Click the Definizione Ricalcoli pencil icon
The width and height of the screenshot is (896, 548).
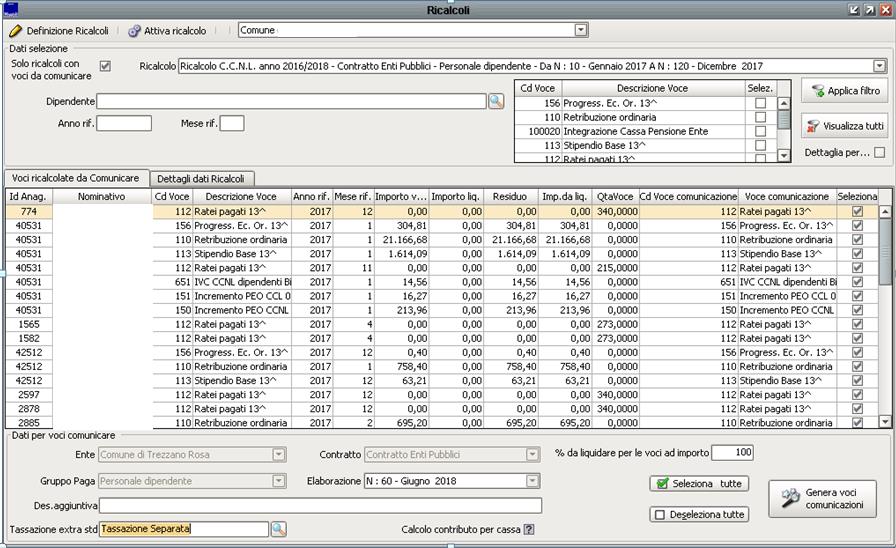14,31
